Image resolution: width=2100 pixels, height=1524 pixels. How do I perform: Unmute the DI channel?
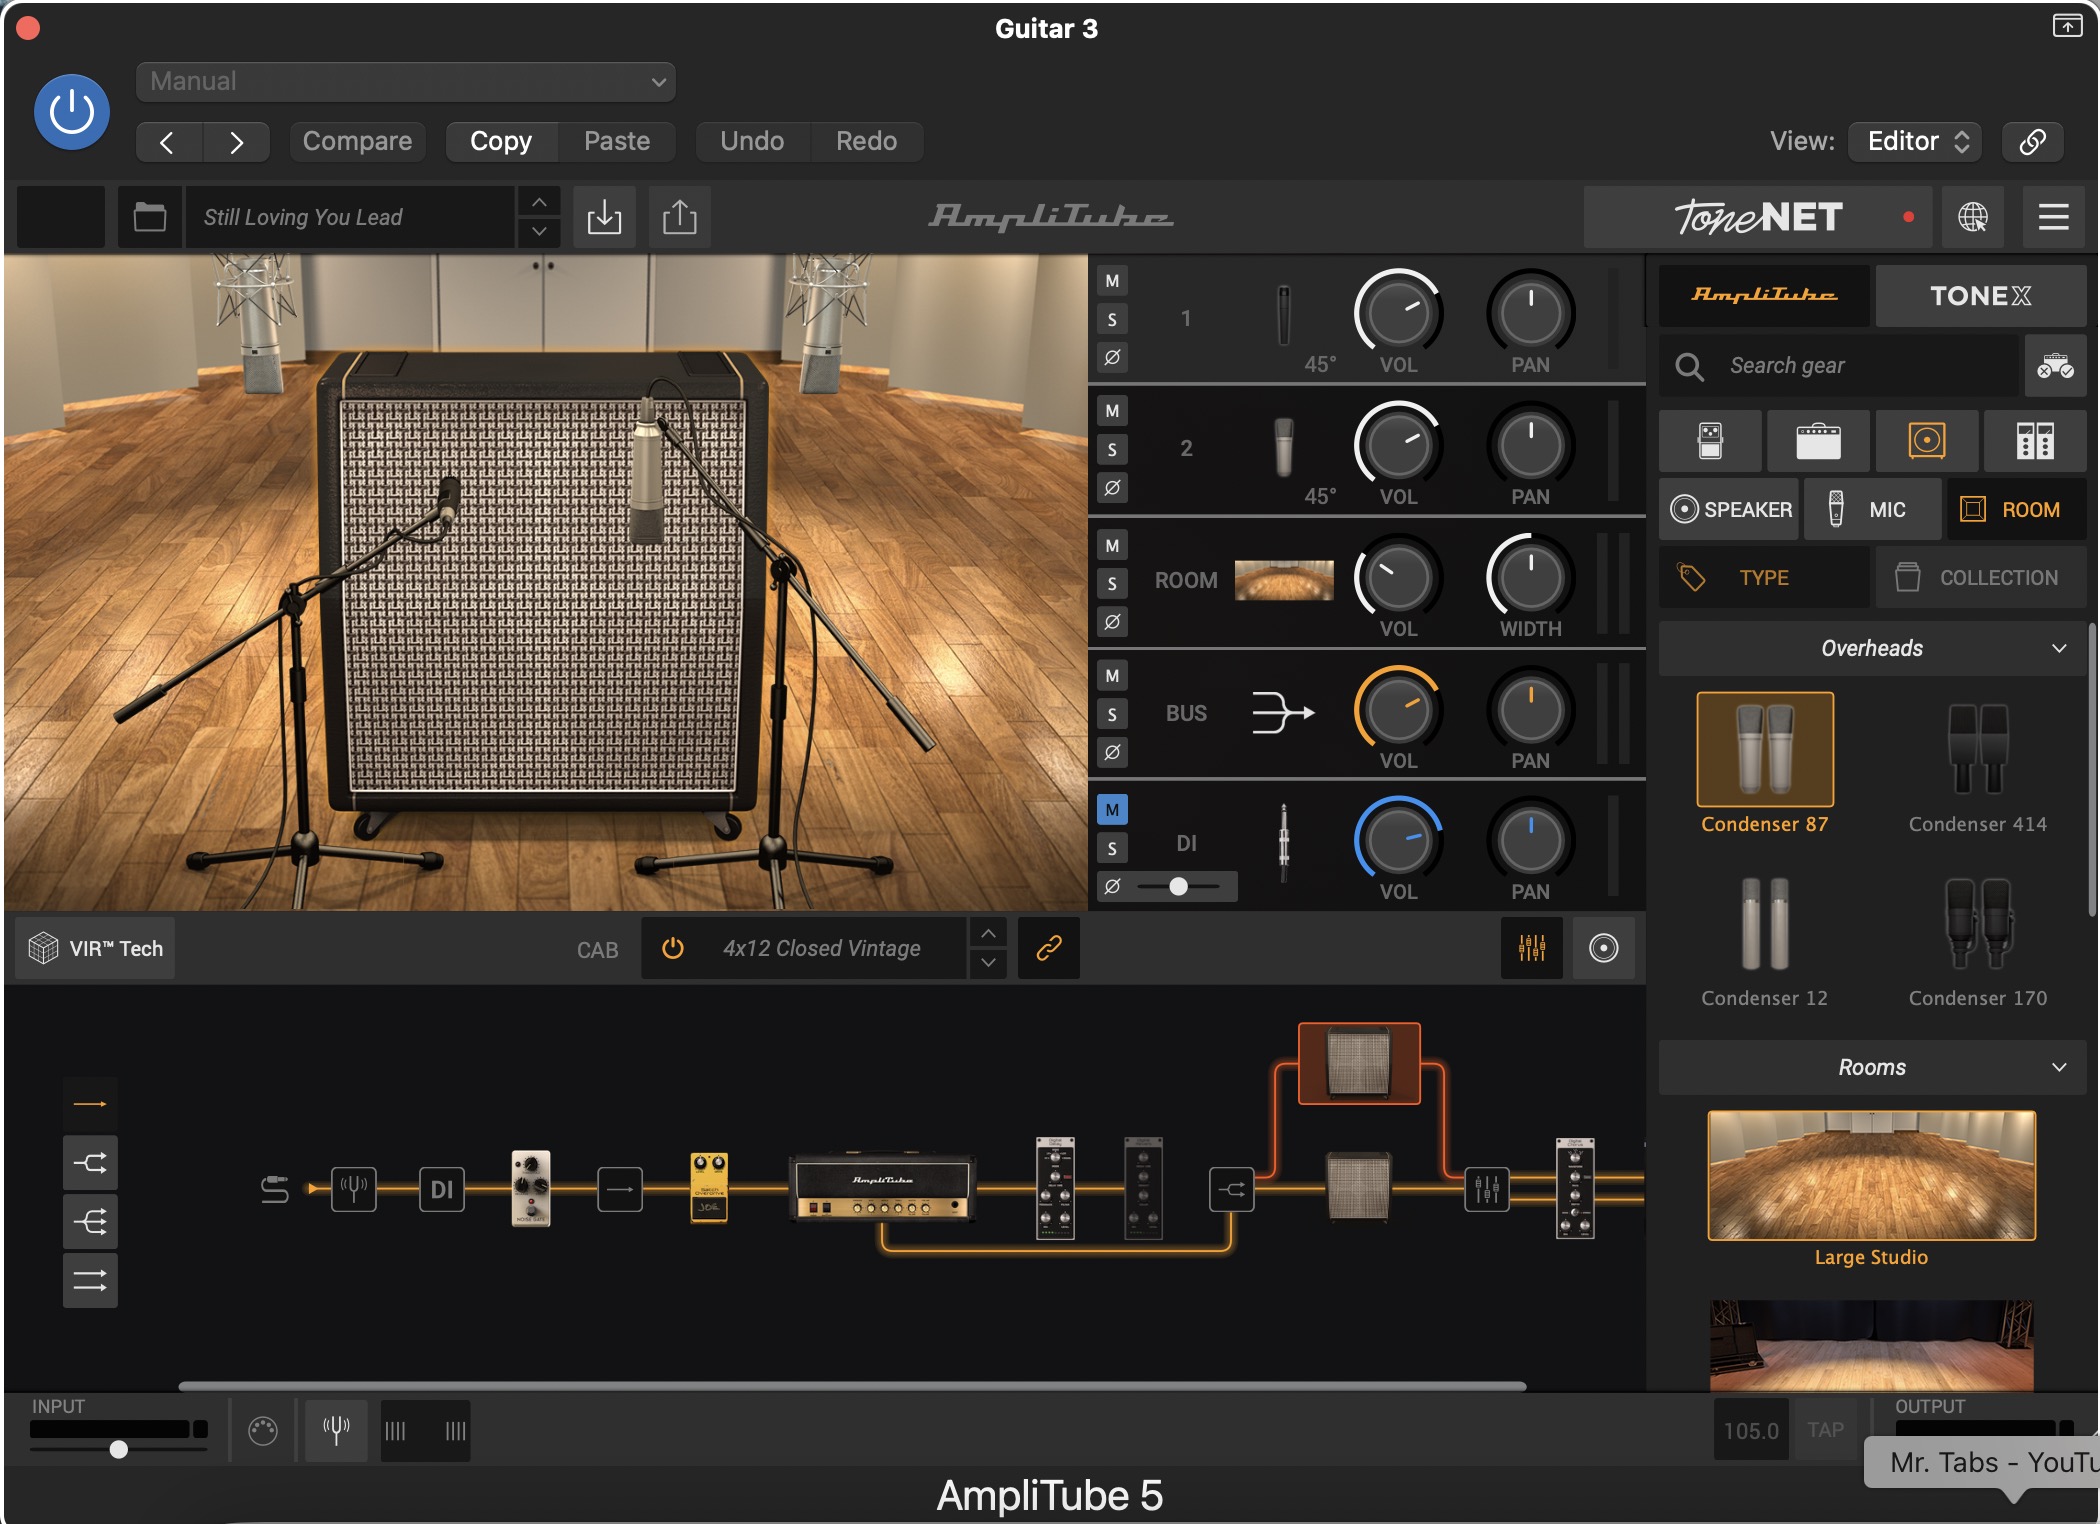click(x=1112, y=810)
